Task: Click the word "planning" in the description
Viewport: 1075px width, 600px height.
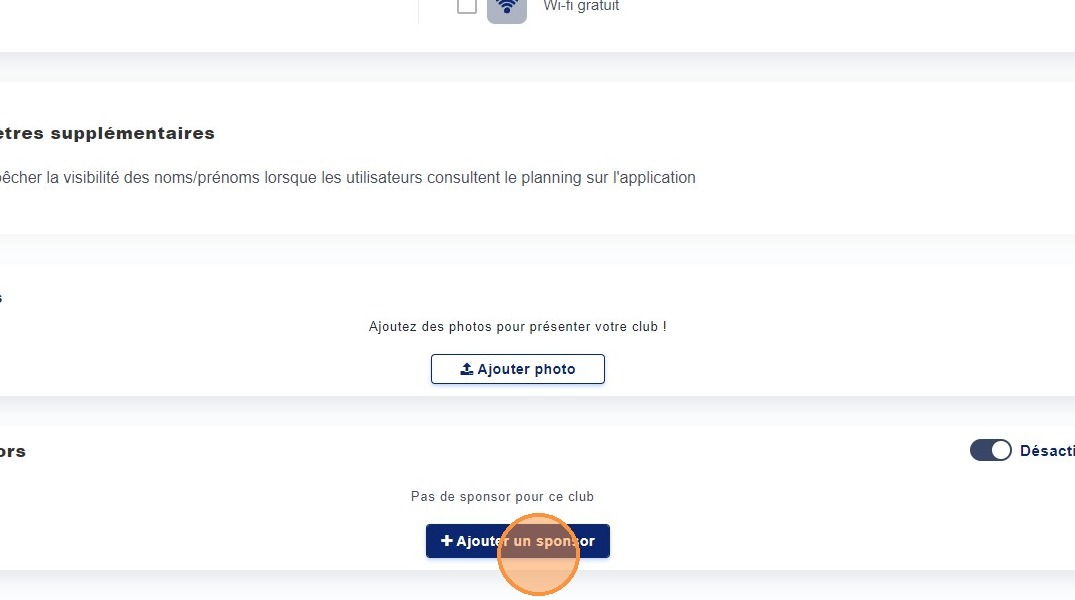Action: (553, 177)
